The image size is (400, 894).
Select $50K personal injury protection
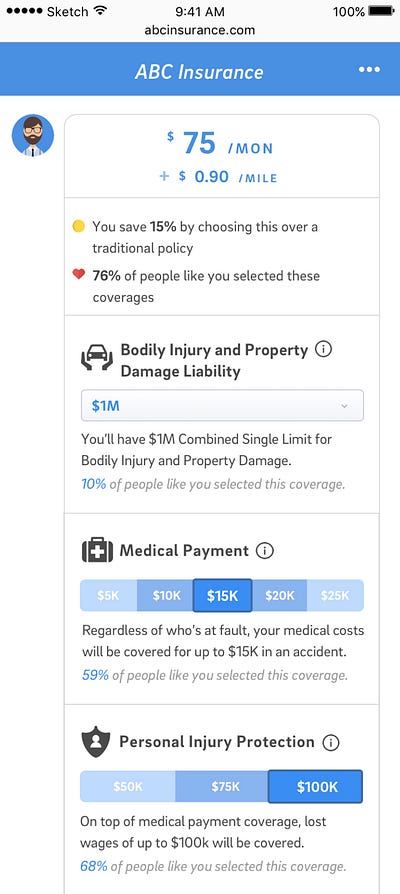click(128, 787)
